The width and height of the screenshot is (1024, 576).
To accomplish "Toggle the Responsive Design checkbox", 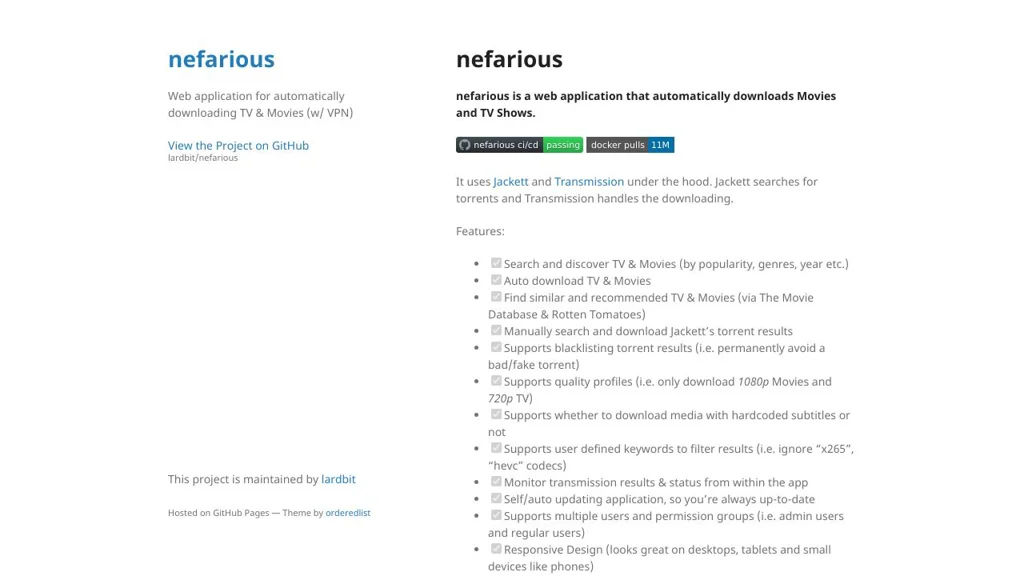I will [x=496, y=549].
